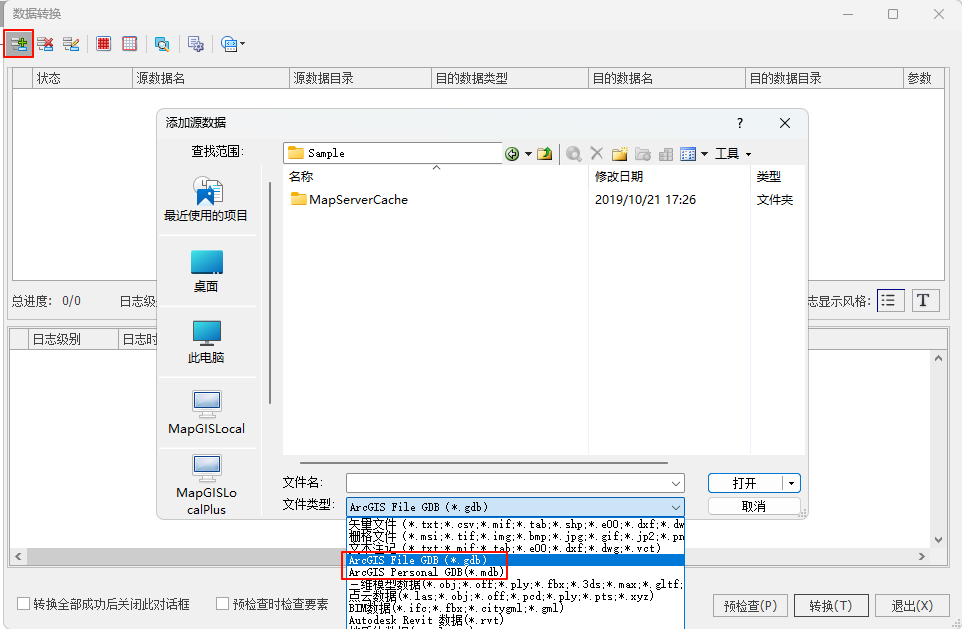Image resolution: width=962 pixels, height=629 pixels.
Task: Click the 目的数据类型 column header
Action: coord(509,79)
